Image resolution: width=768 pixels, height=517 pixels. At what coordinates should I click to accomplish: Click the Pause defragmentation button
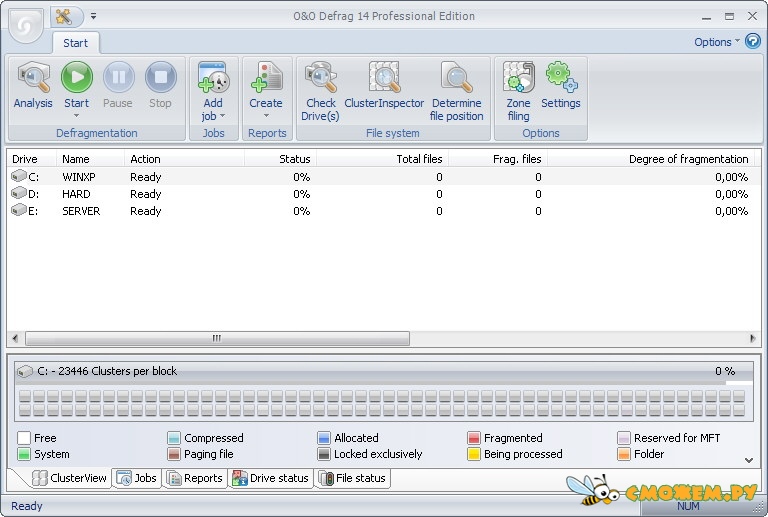coord(118,85)
